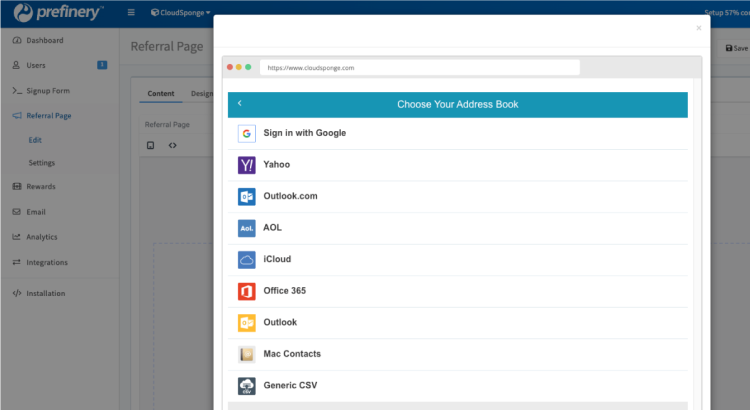Open Settings under Referral Page
This screenshot has height=410, width=750.
(x=42, y=163)
